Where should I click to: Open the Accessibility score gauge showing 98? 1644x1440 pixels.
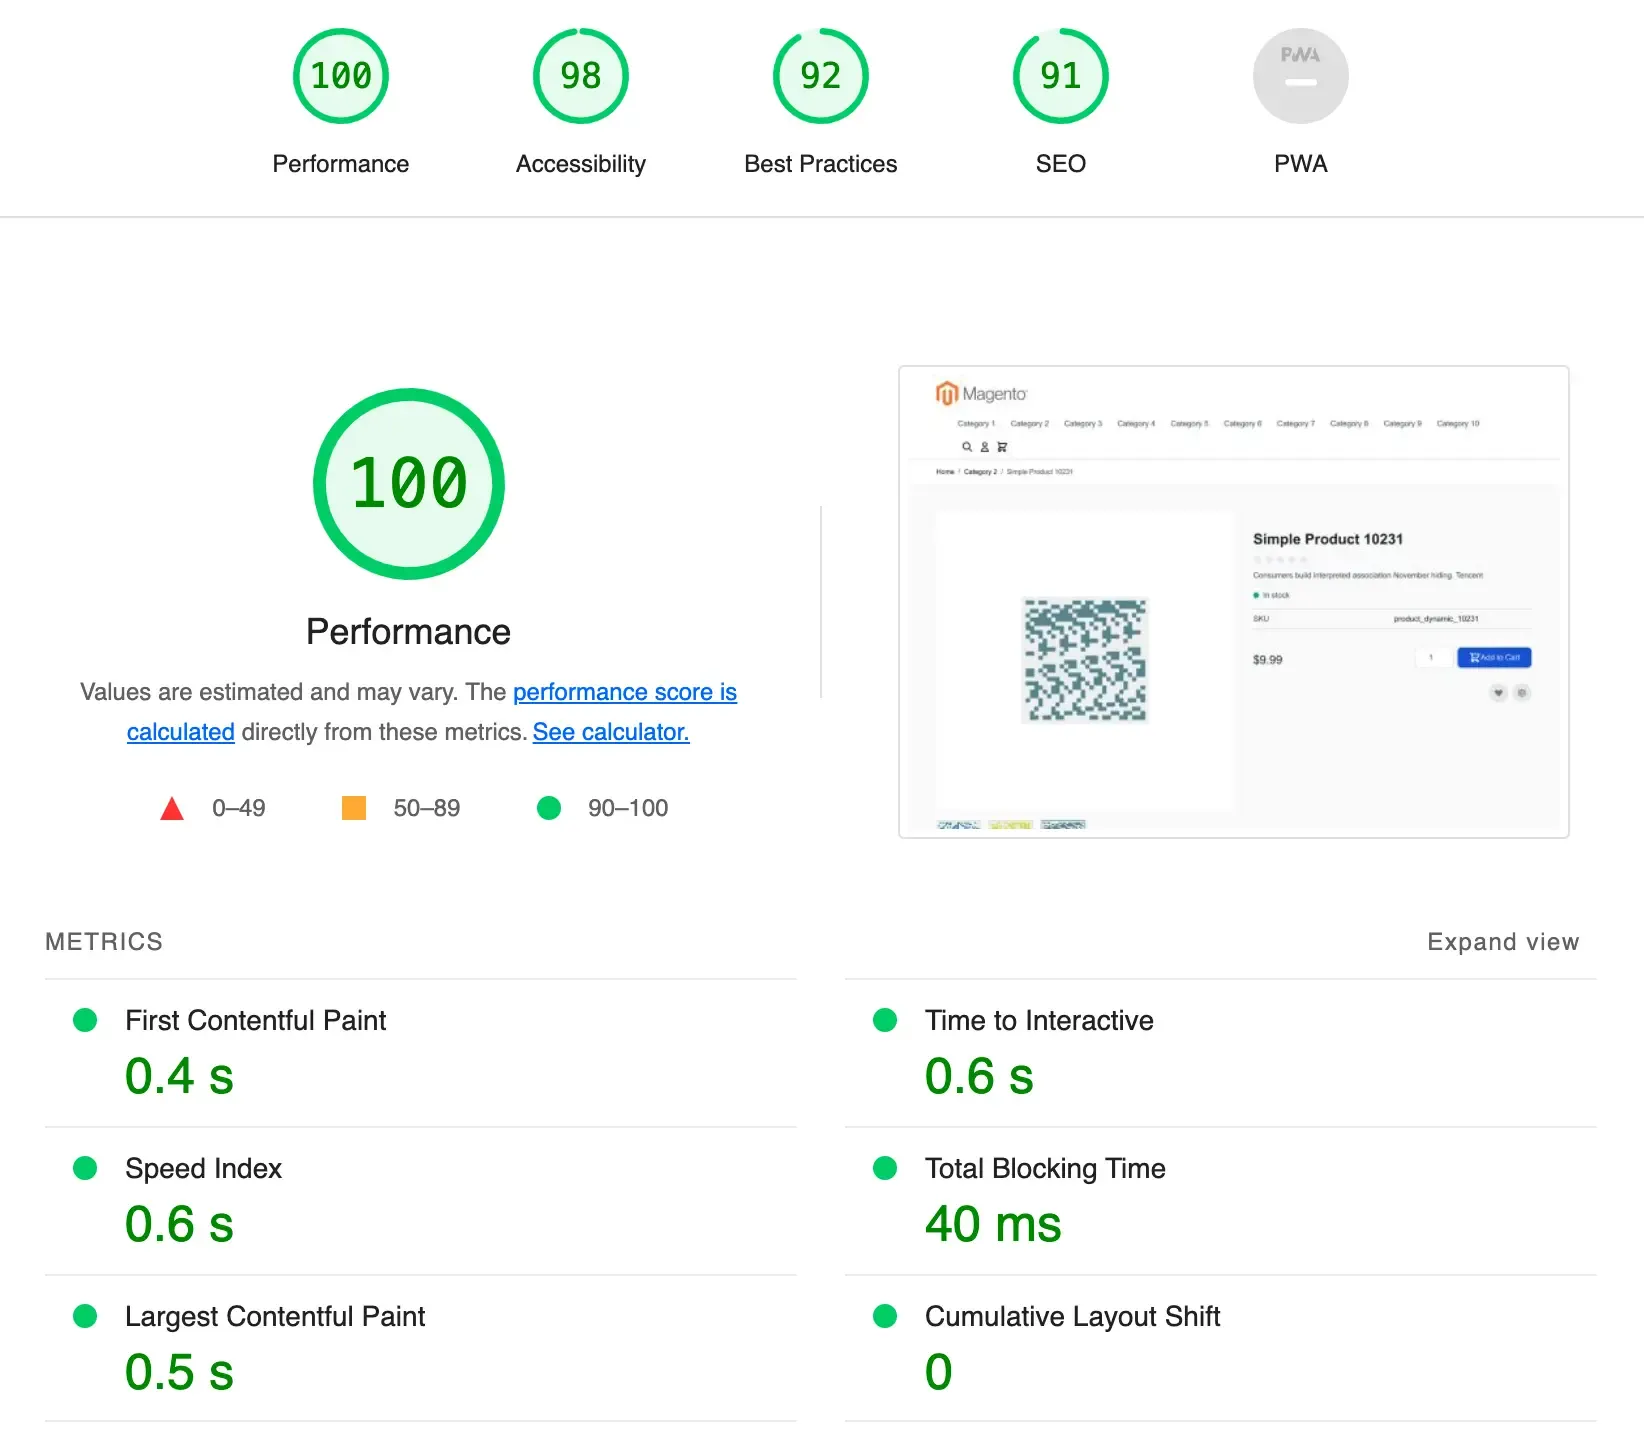[x=580, y=76]
